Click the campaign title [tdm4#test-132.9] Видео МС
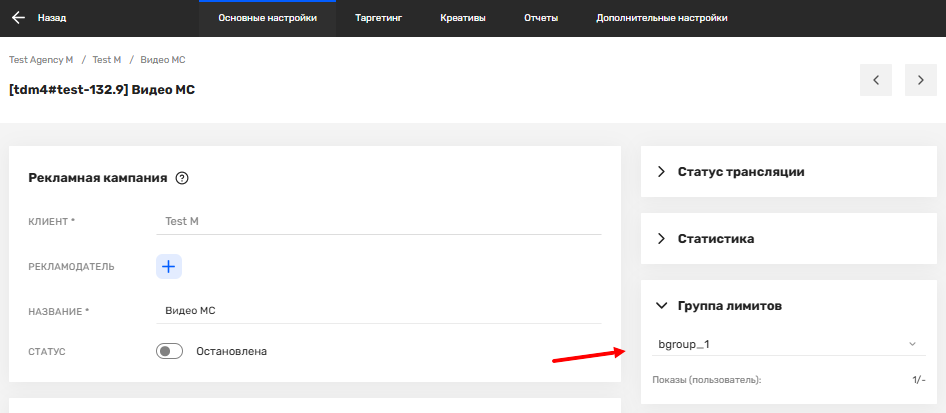The width and height of the screenshot is (946, 413). tap(102, 90)
